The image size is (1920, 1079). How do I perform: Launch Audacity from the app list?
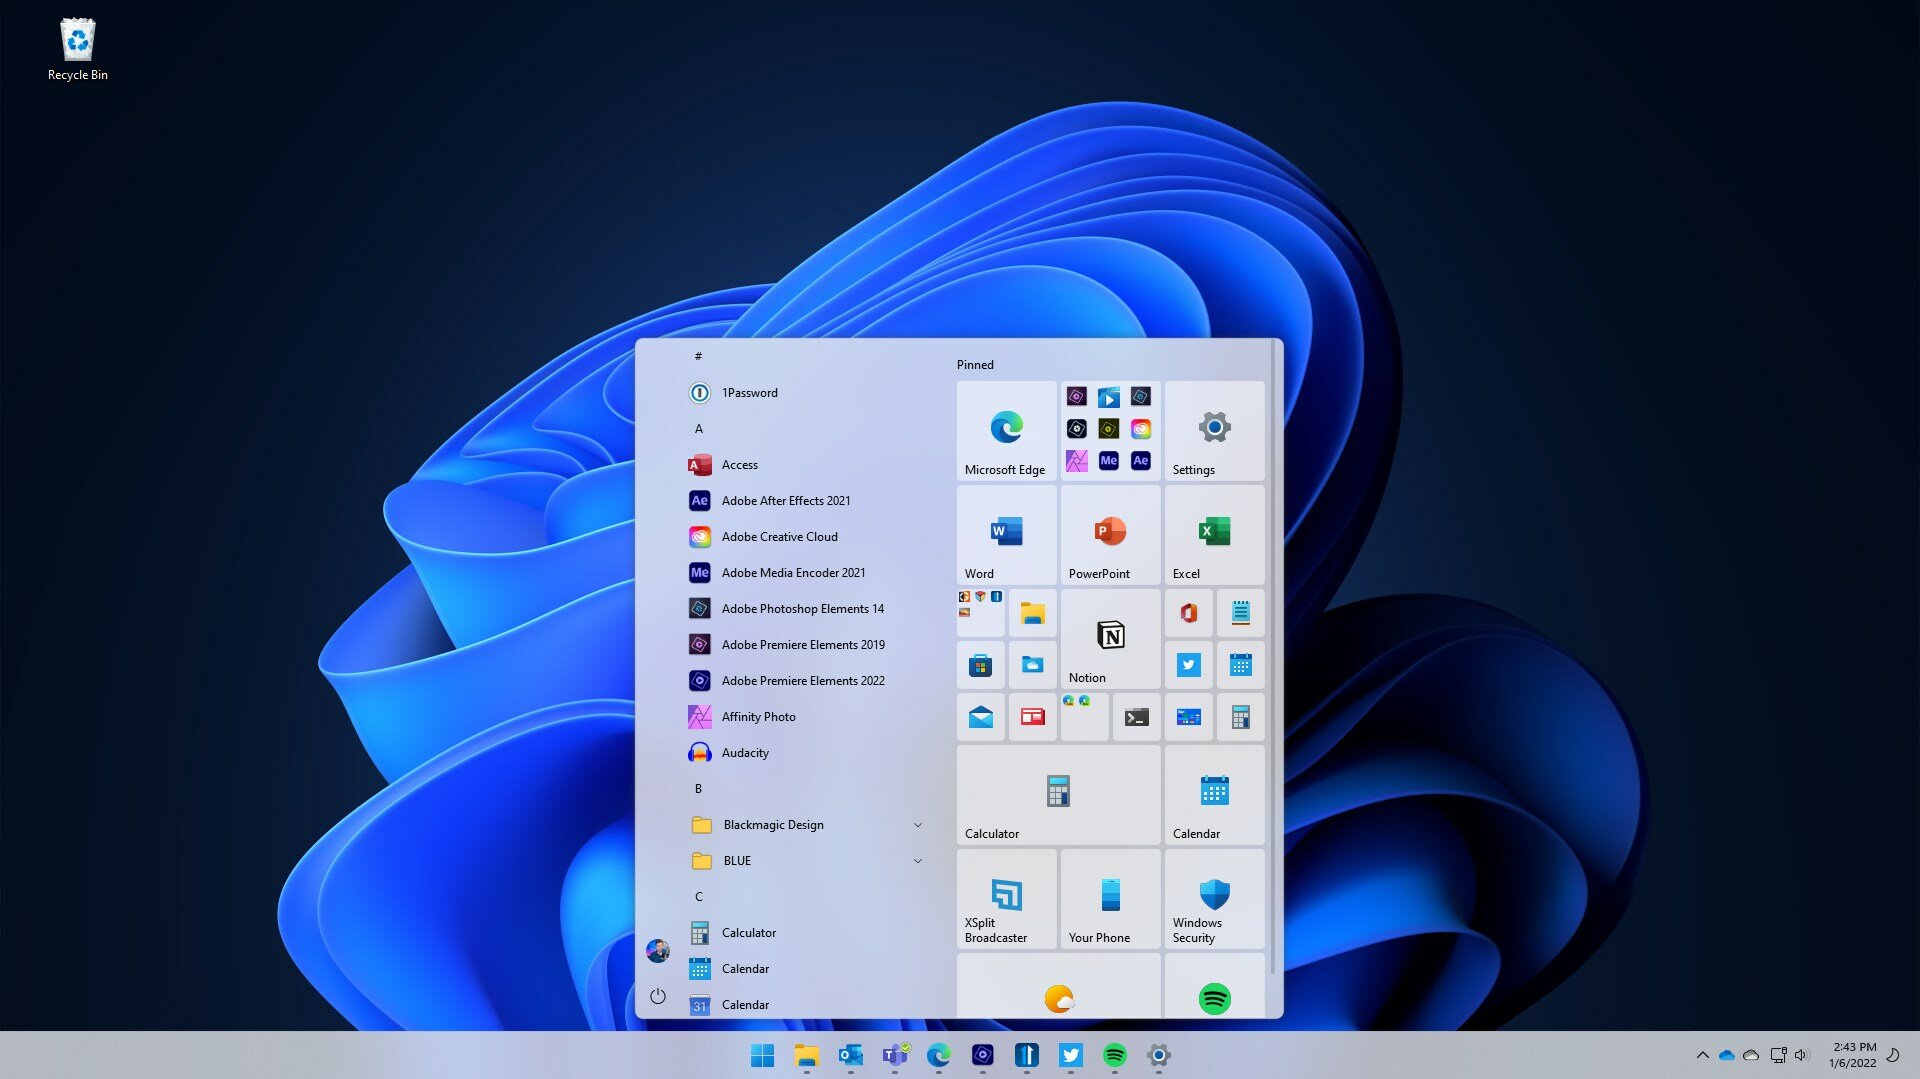(x=745, y=753)
